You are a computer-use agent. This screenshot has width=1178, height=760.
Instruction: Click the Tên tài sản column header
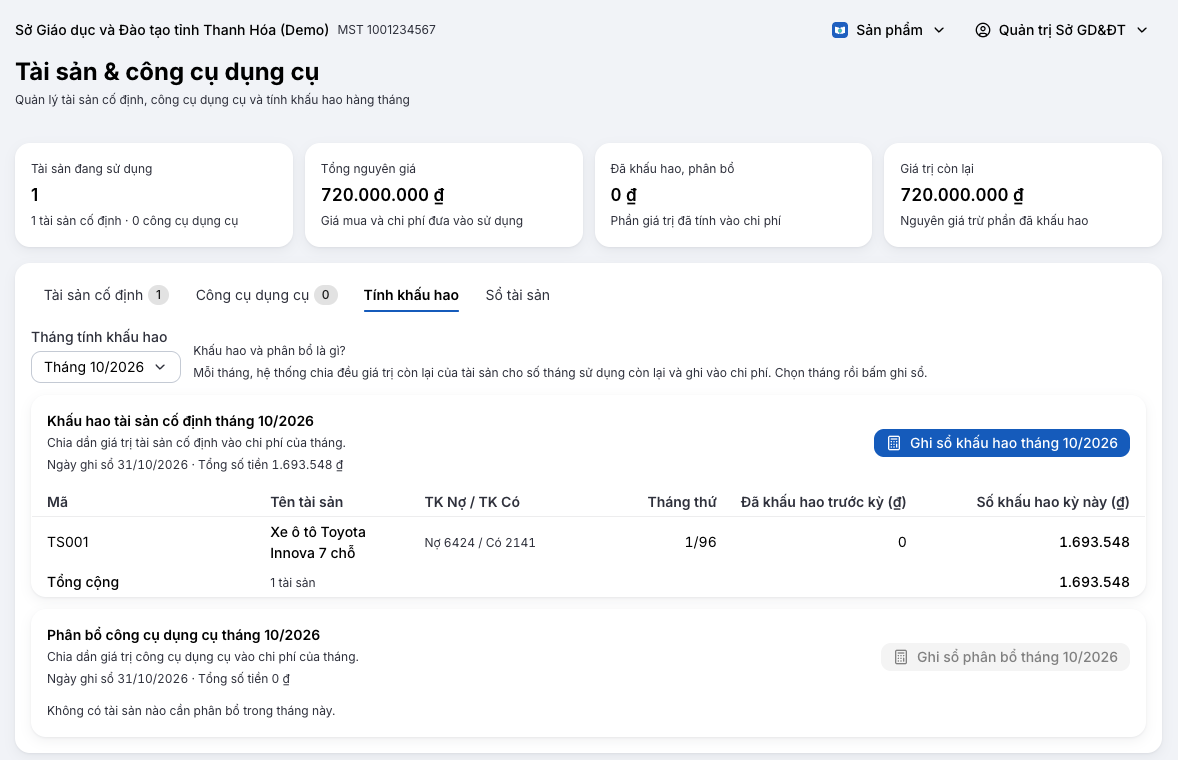click(x=307, y=502)
